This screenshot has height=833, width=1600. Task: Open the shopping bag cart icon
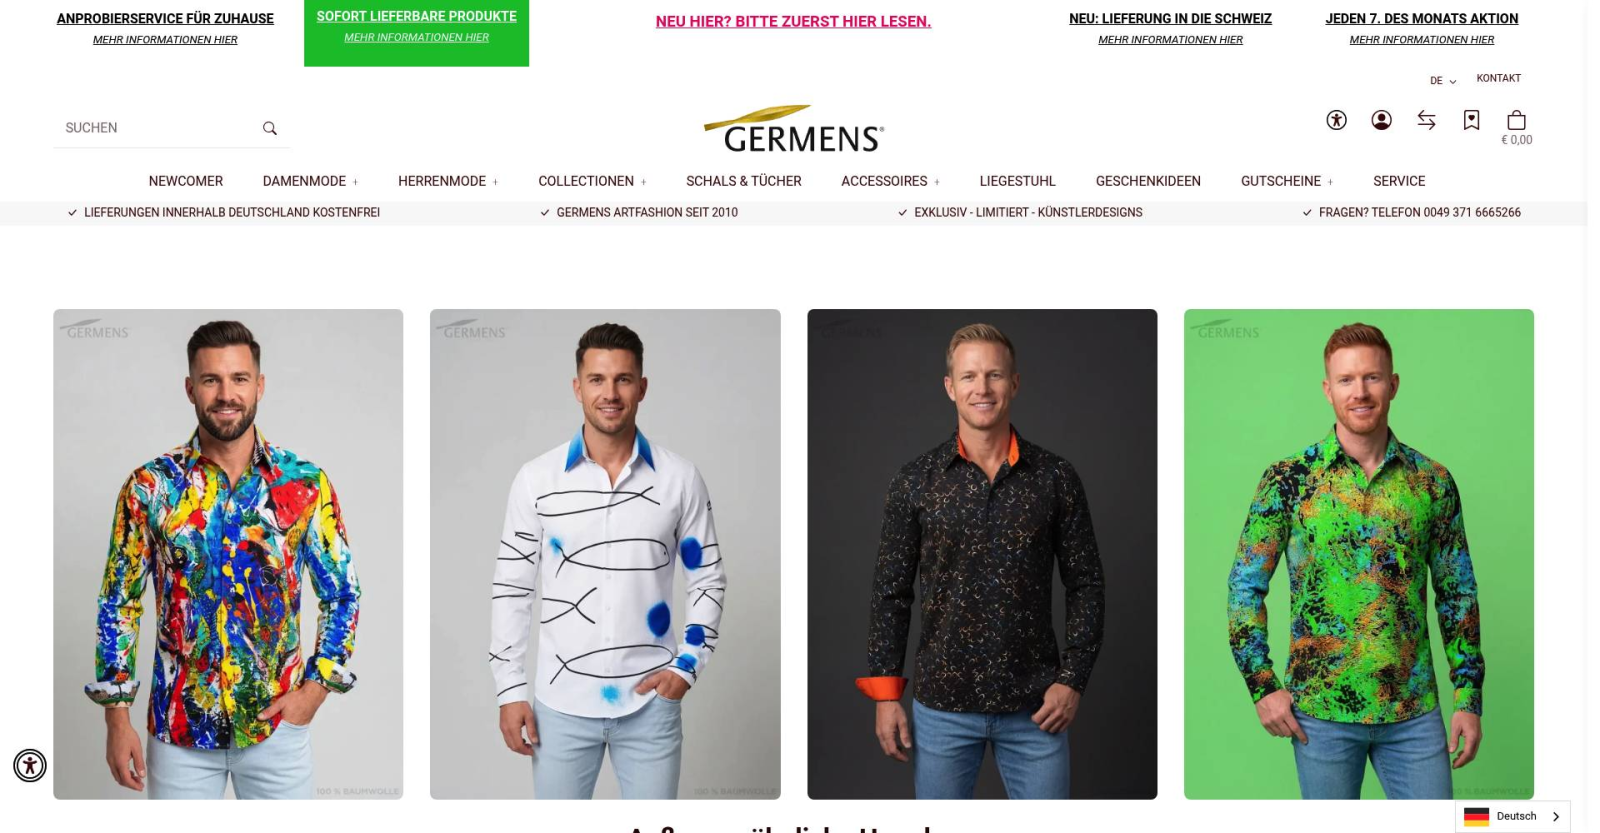pos(1516,121)
